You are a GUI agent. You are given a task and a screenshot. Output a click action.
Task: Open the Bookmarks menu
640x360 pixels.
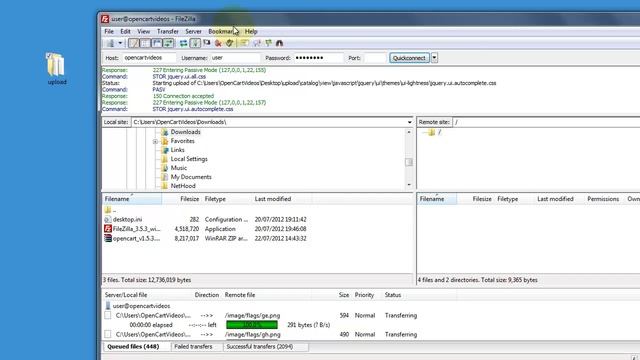[222, 31]
